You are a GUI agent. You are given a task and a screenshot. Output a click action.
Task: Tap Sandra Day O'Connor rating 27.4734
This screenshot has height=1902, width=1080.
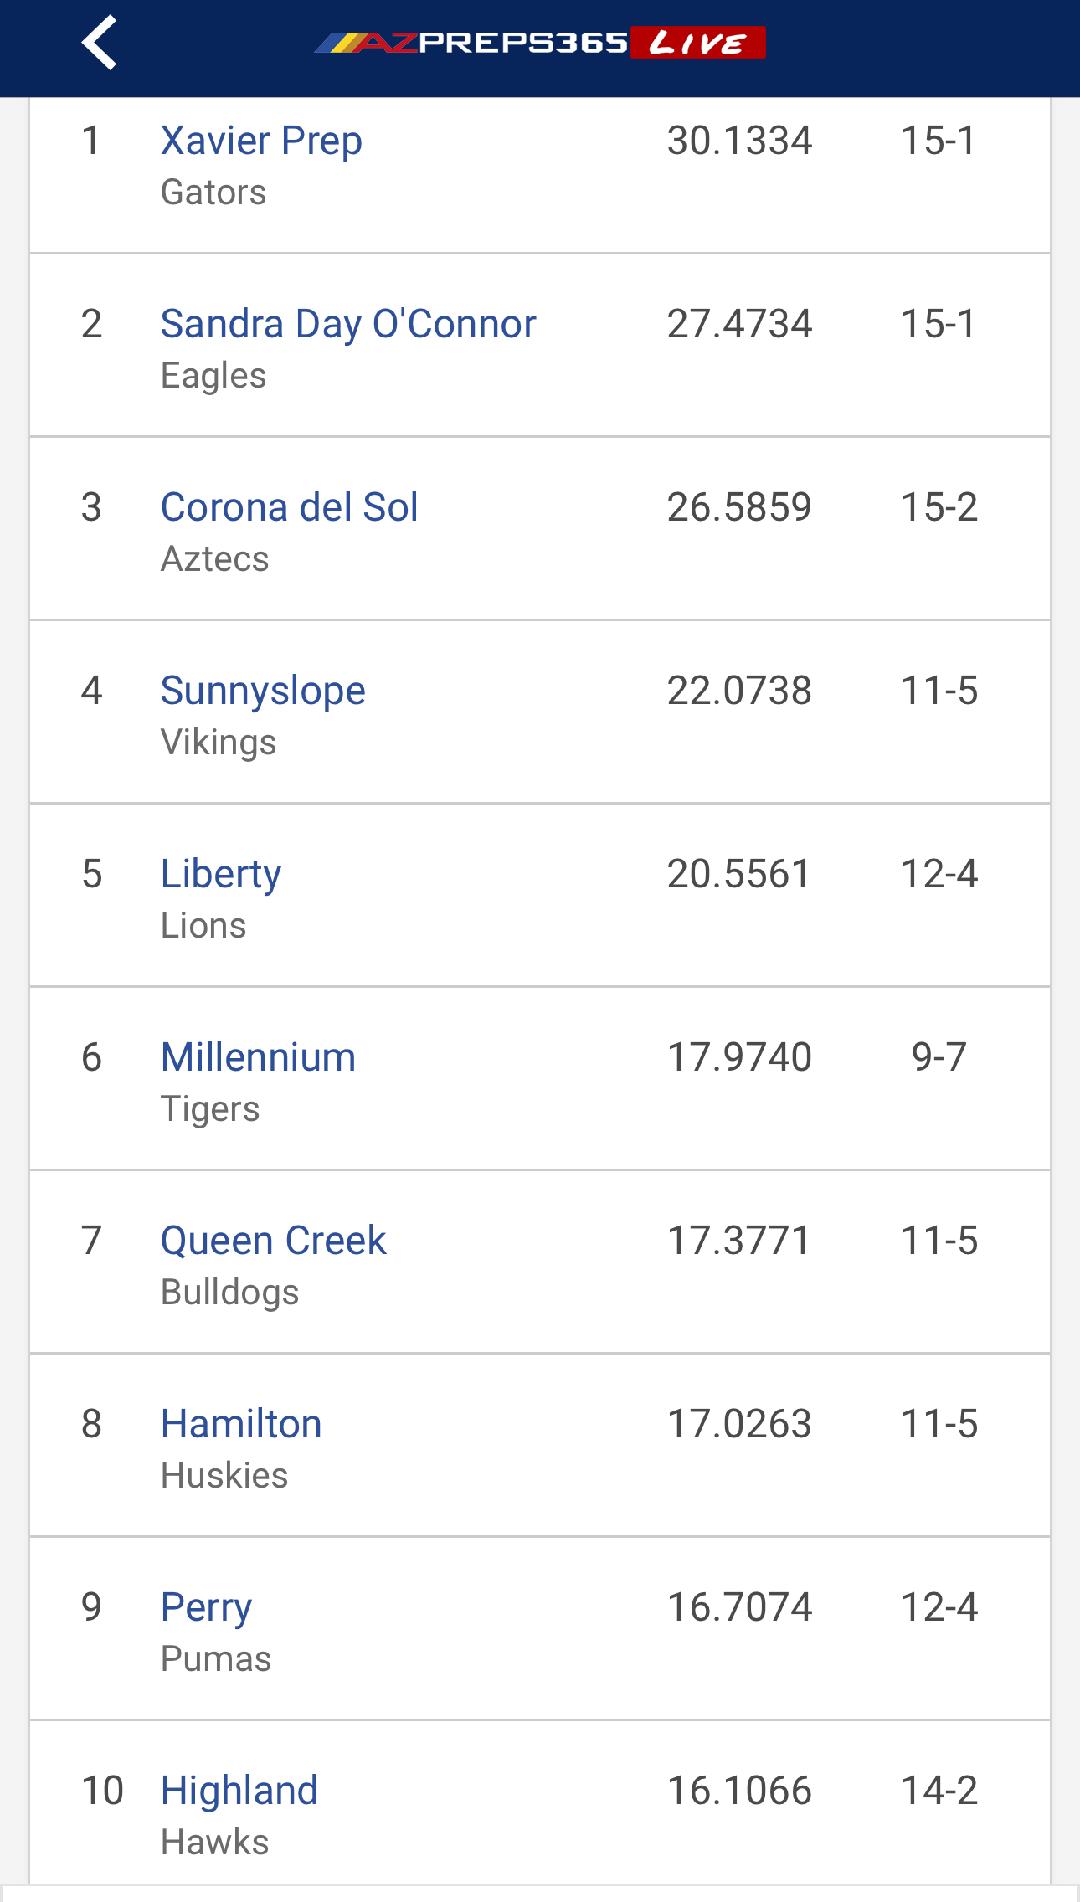pyautogui.click(x=739, y=324)
